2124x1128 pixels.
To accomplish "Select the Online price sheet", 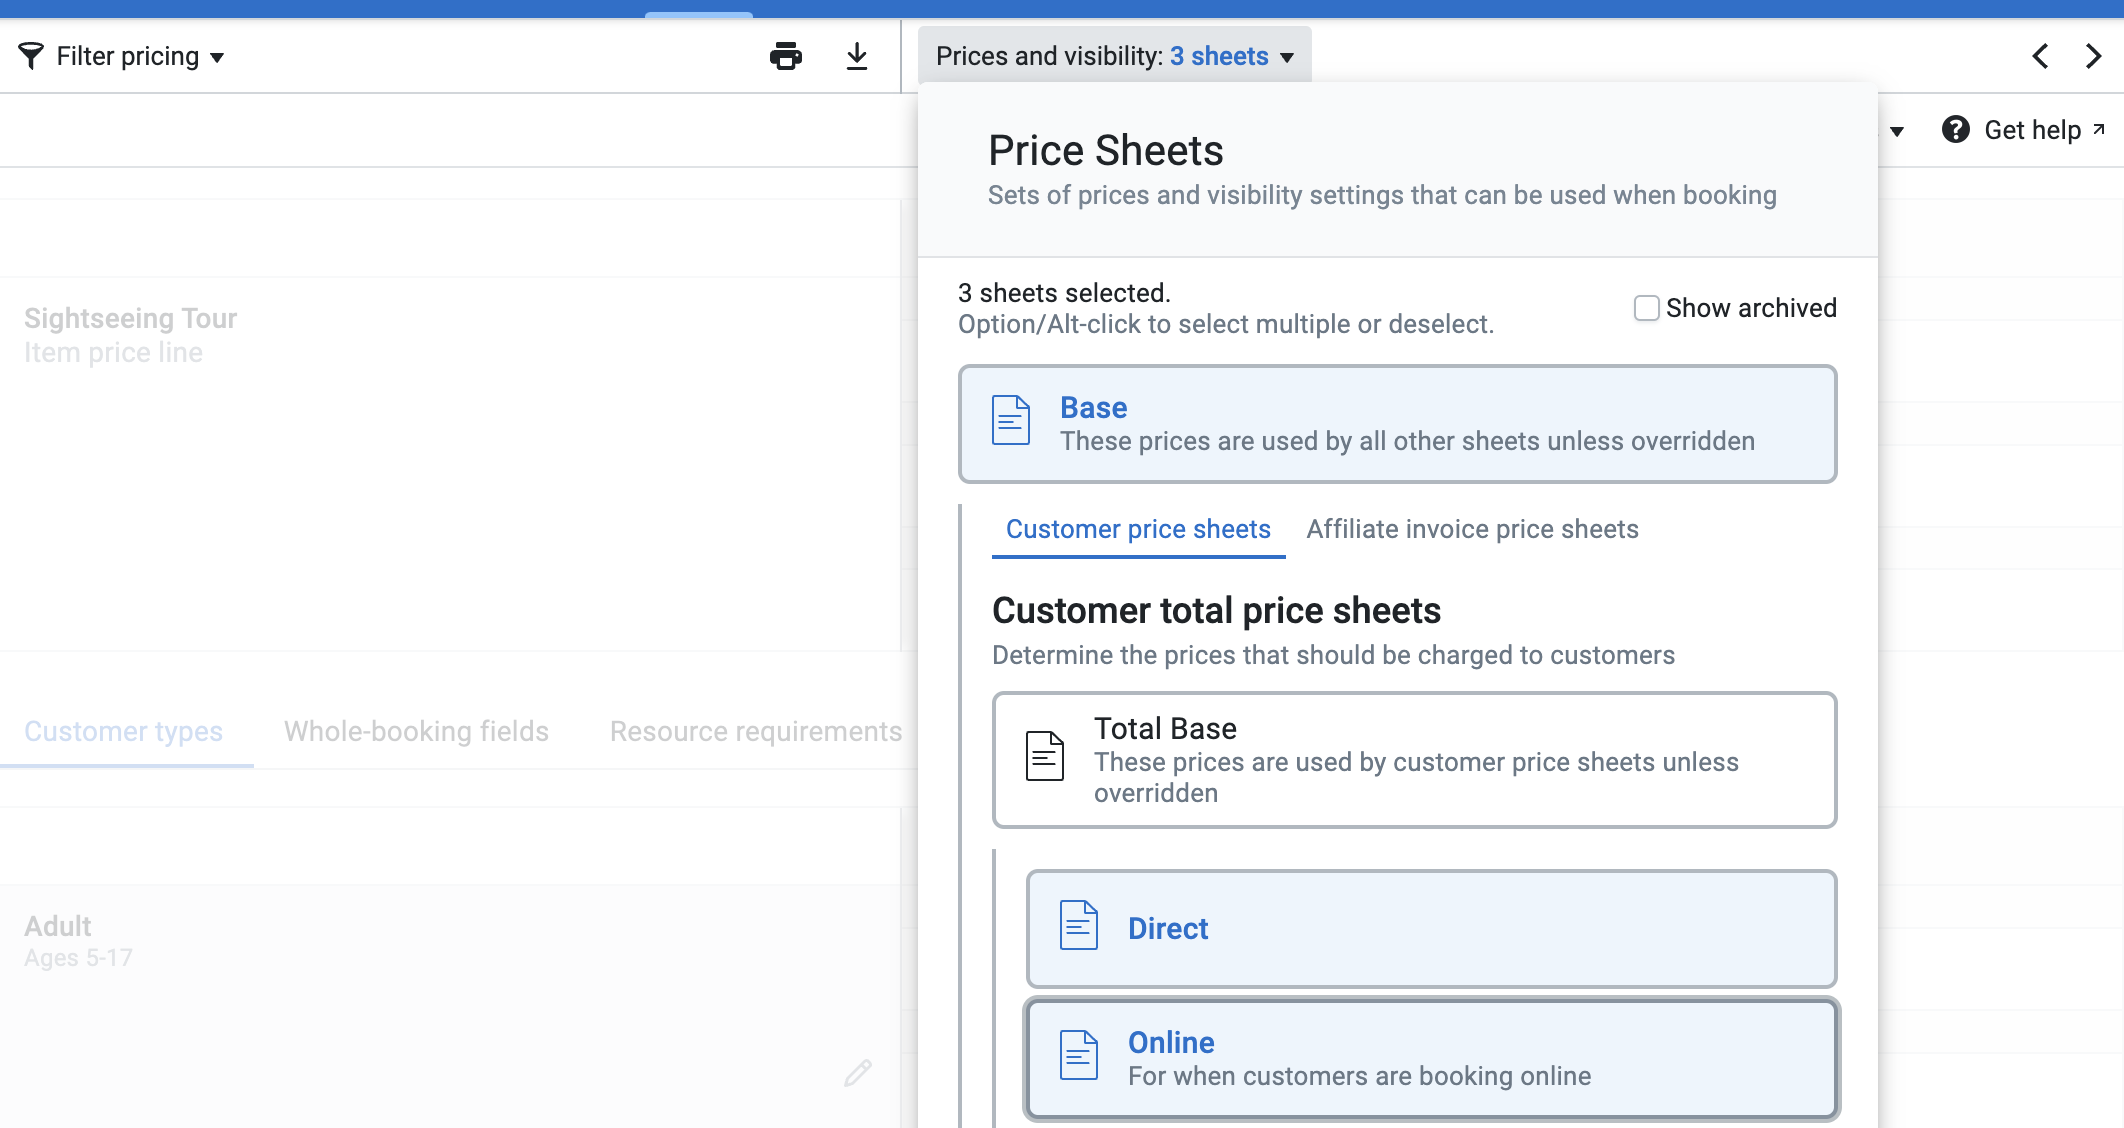I will click(1431, 1059).
